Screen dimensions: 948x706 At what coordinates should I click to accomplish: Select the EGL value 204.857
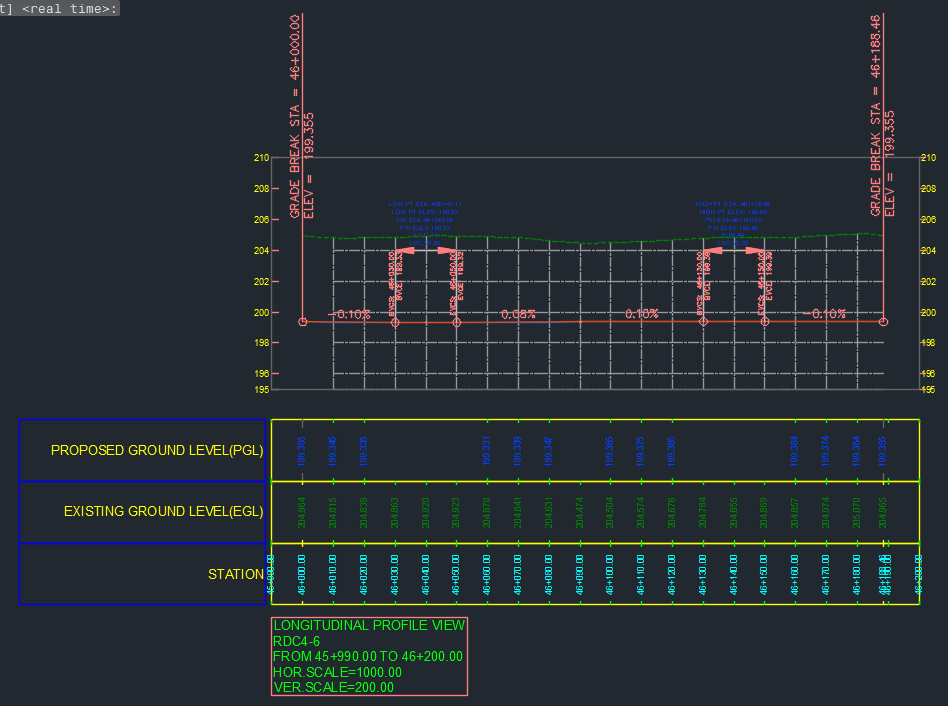coord(794,513)
